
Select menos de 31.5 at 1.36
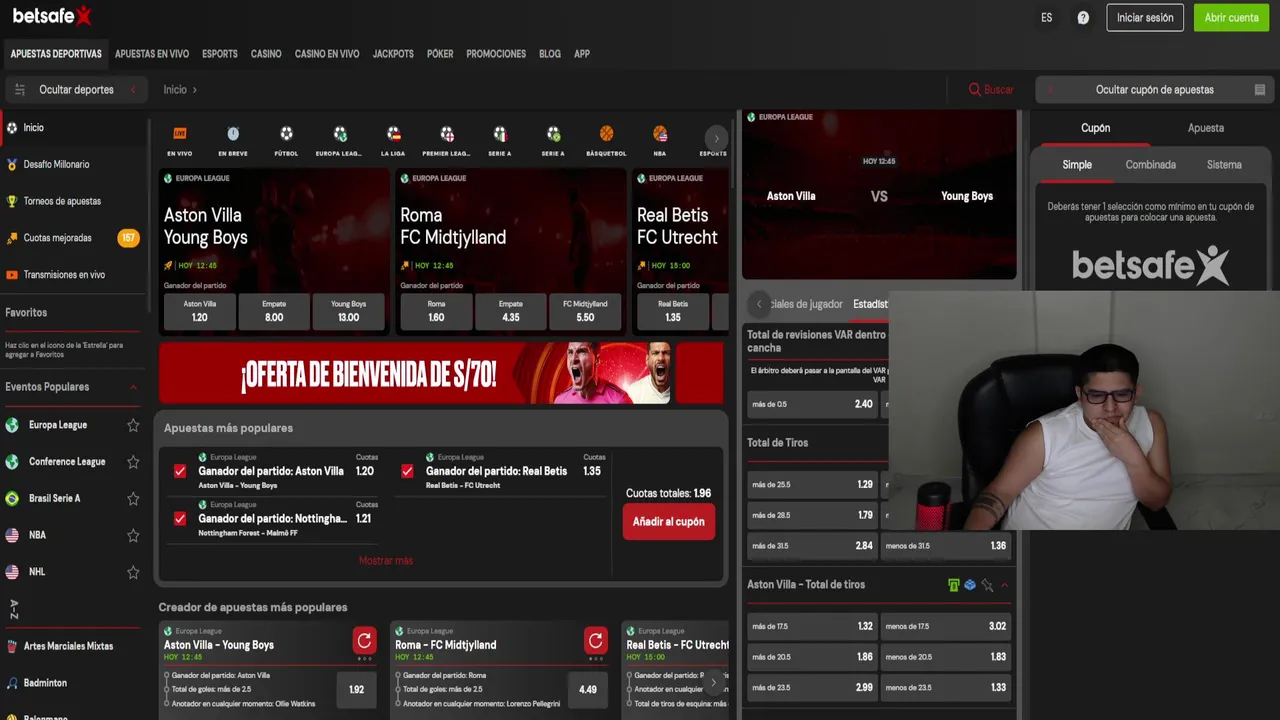pyautogui.click(x=945, y=546)
